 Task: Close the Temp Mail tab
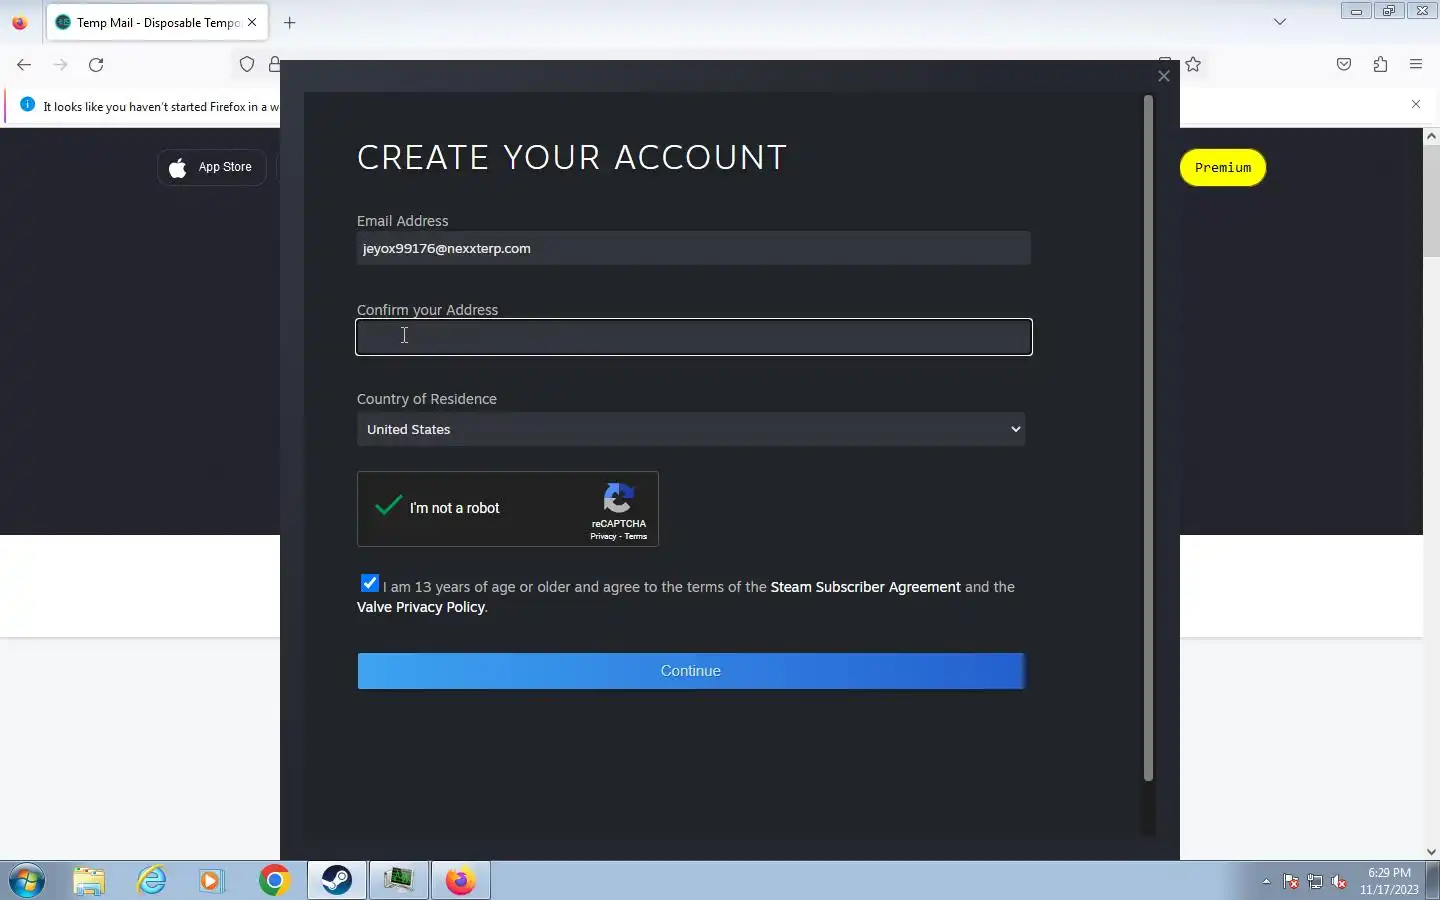pyautogui.click(x=252, y=22)
